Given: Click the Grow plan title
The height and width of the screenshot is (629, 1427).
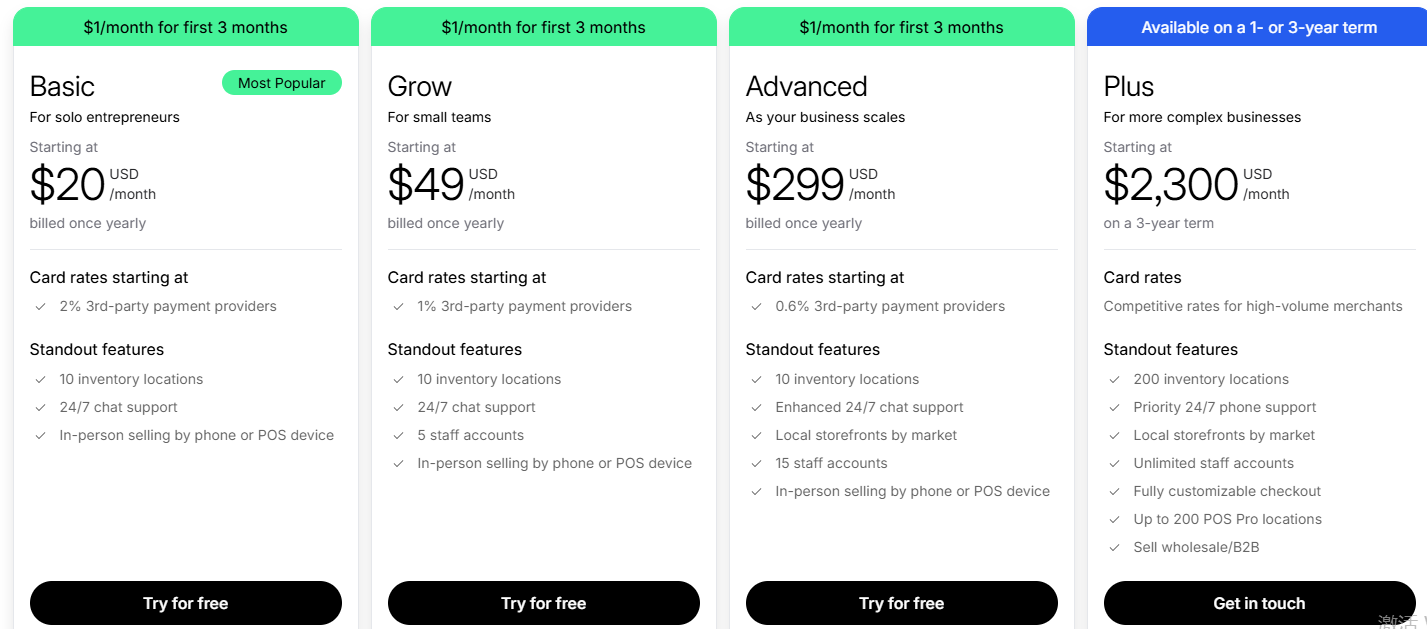Looking at the screenshot, I should (420, 86).
